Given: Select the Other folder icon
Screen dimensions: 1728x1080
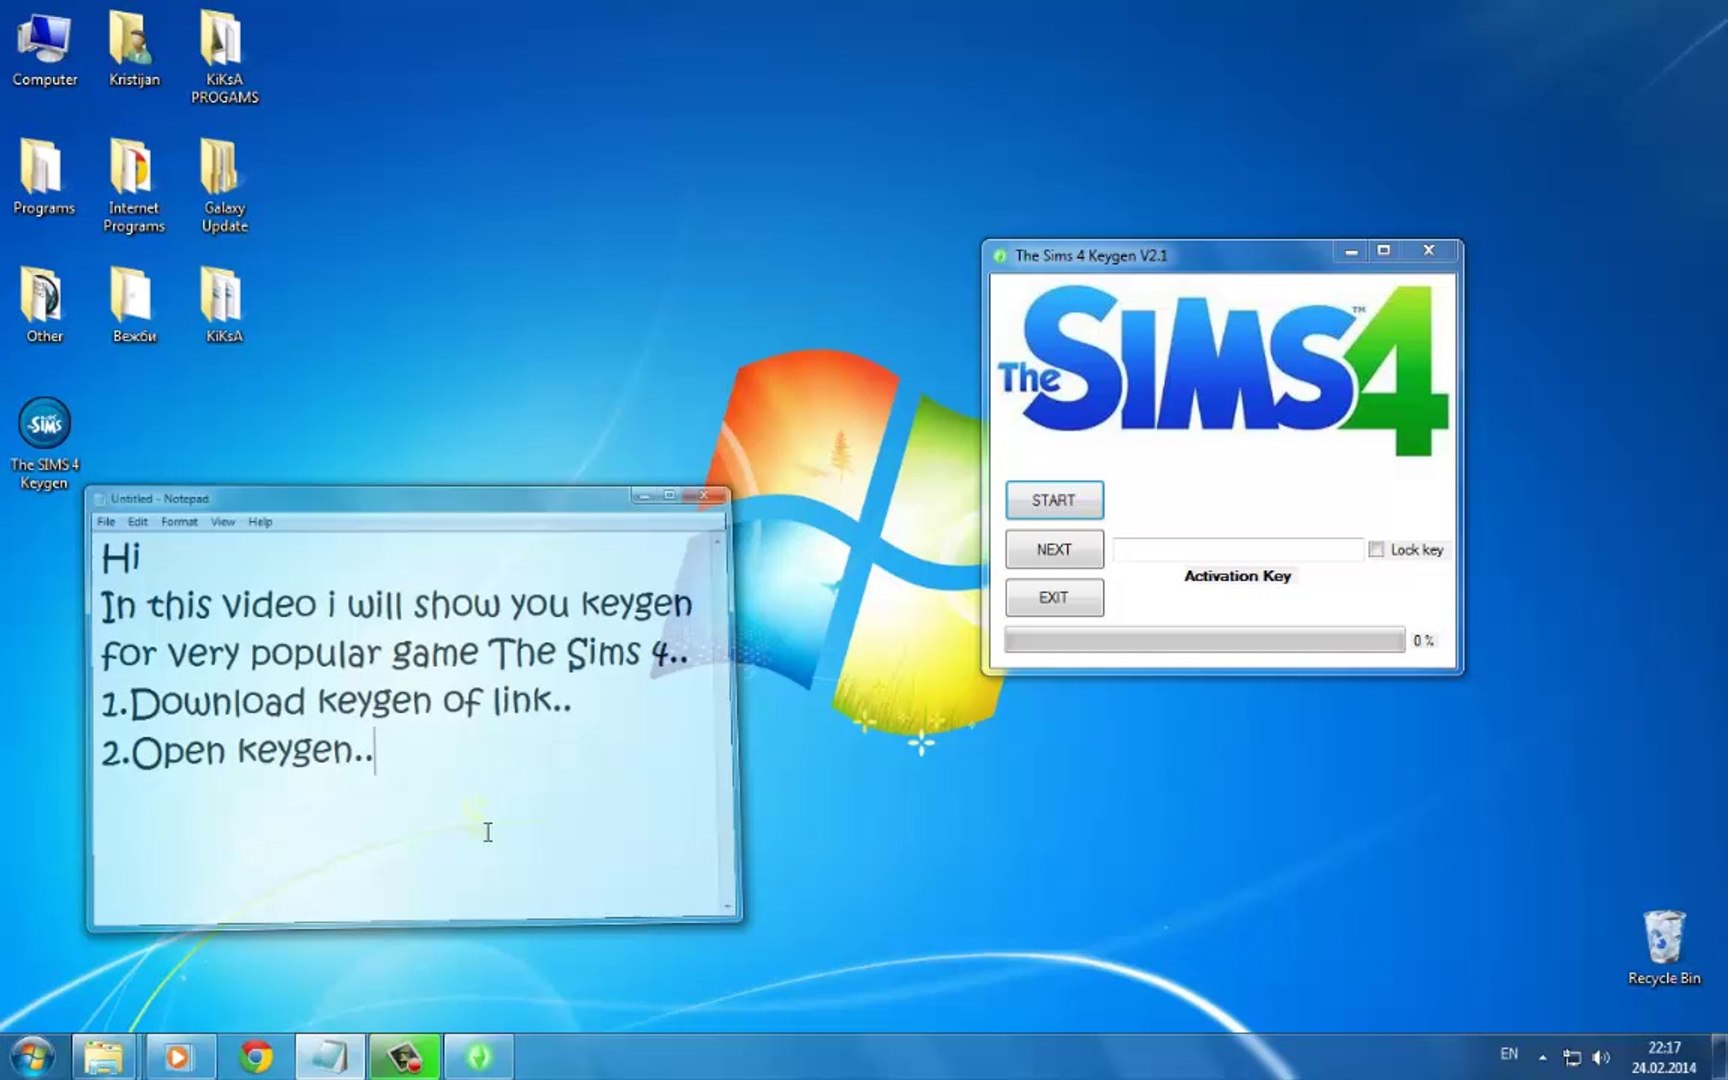Looking at the screenshot, I should coord(44,306).
